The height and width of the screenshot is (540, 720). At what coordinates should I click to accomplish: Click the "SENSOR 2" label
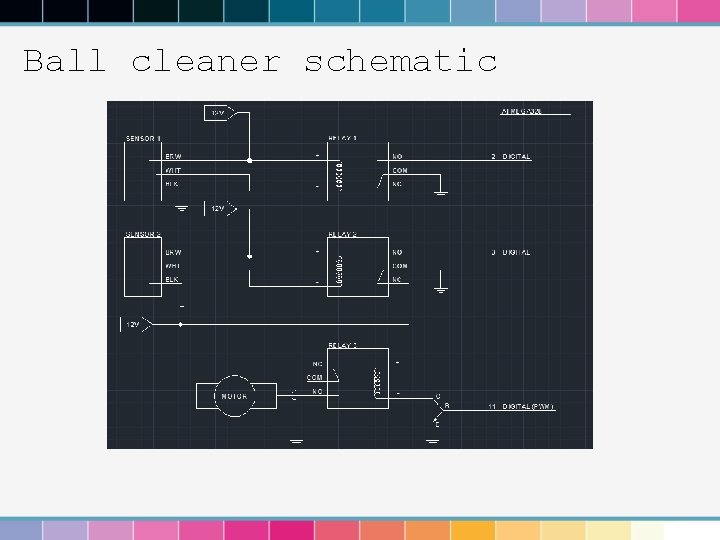pyautogui.click(x=143, y=234)
